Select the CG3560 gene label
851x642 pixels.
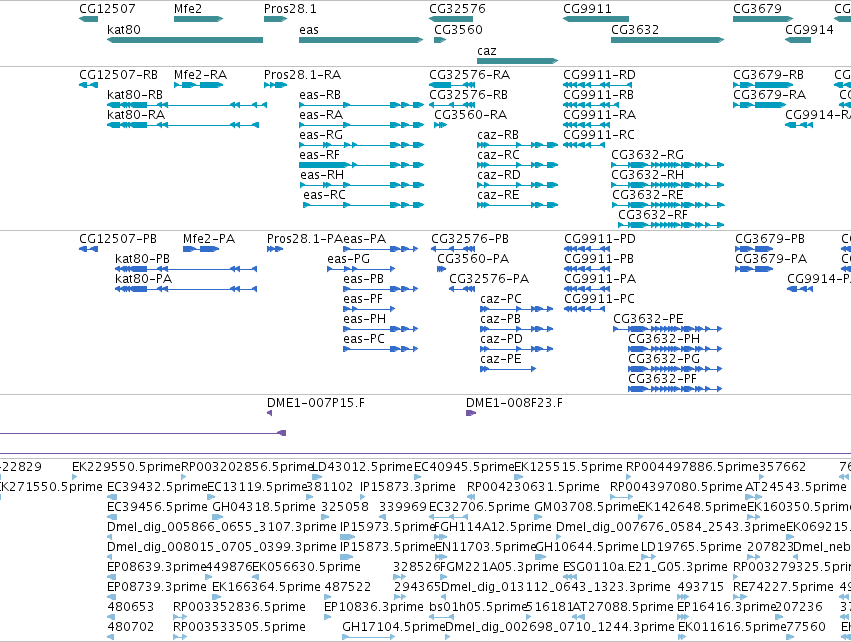pos(459,29)
